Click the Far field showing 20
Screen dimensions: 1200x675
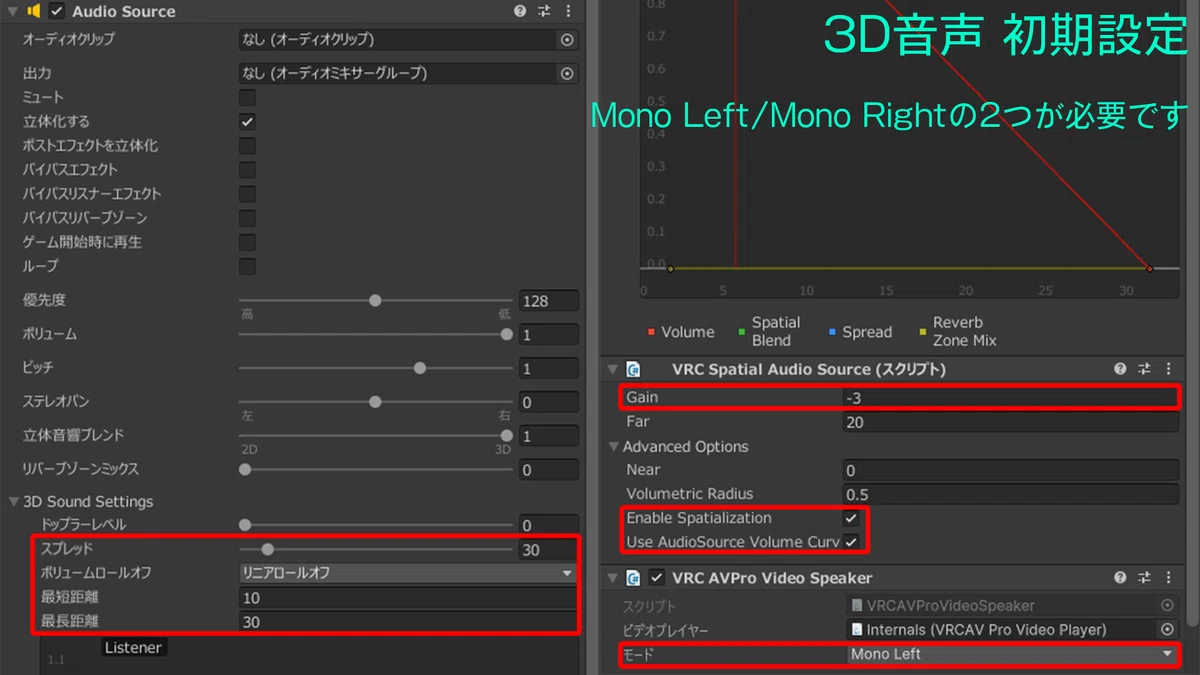(1011, 422)
